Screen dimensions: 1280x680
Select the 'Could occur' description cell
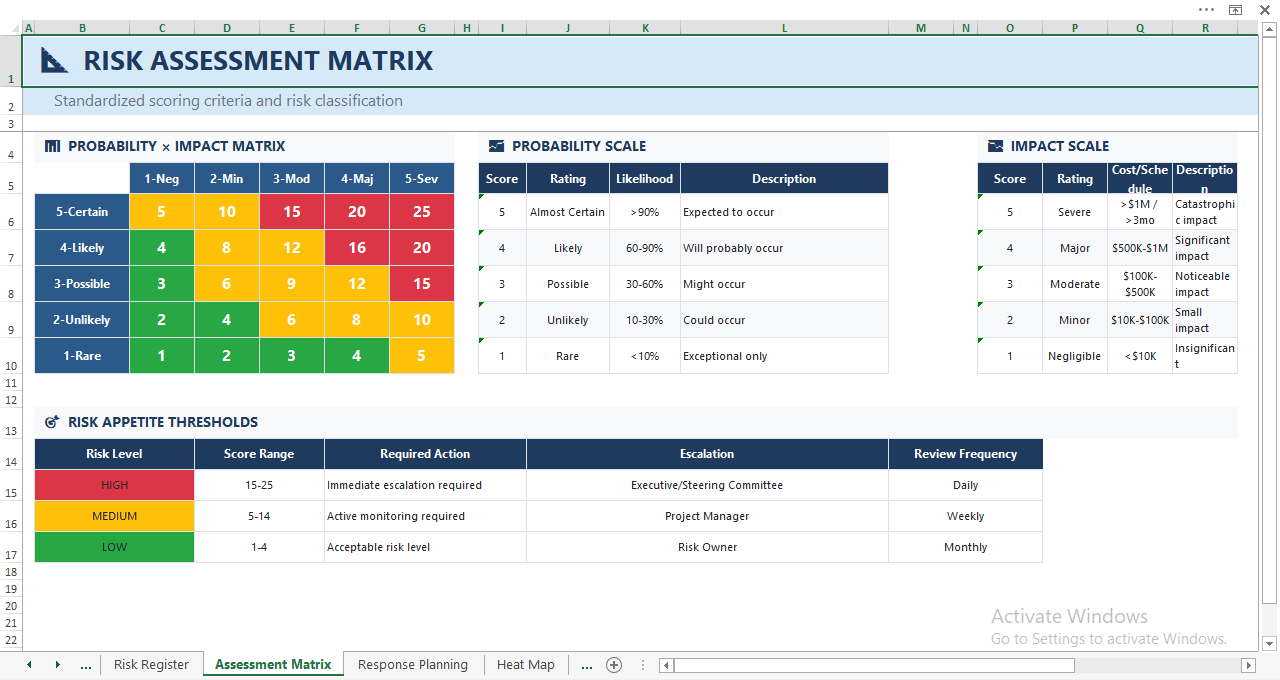tap(784, 320)
